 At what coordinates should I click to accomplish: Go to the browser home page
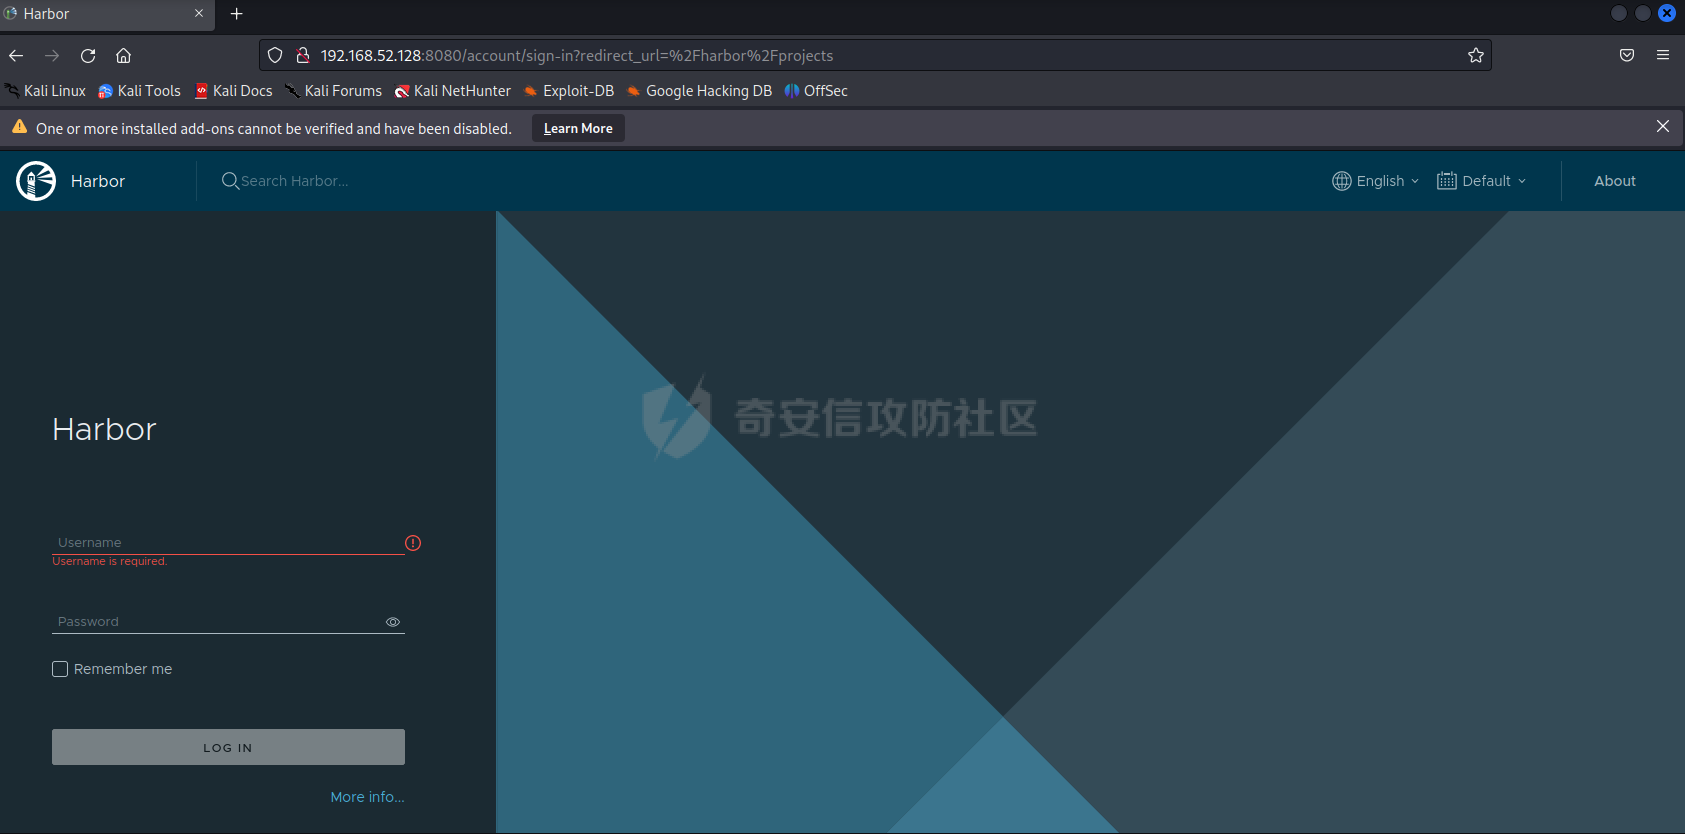tap(124, 55)
